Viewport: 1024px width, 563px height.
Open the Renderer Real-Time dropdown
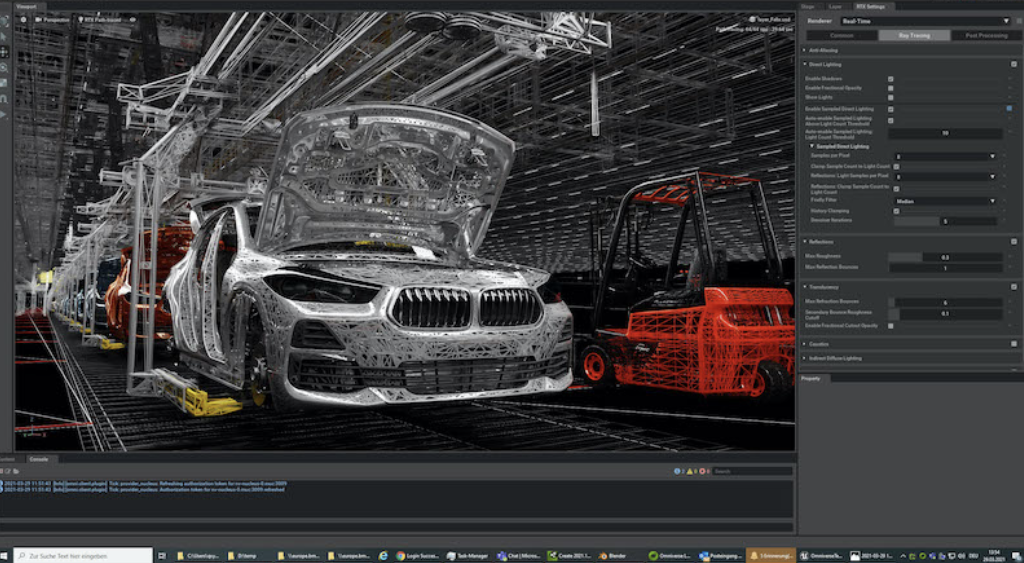(925, 21)
